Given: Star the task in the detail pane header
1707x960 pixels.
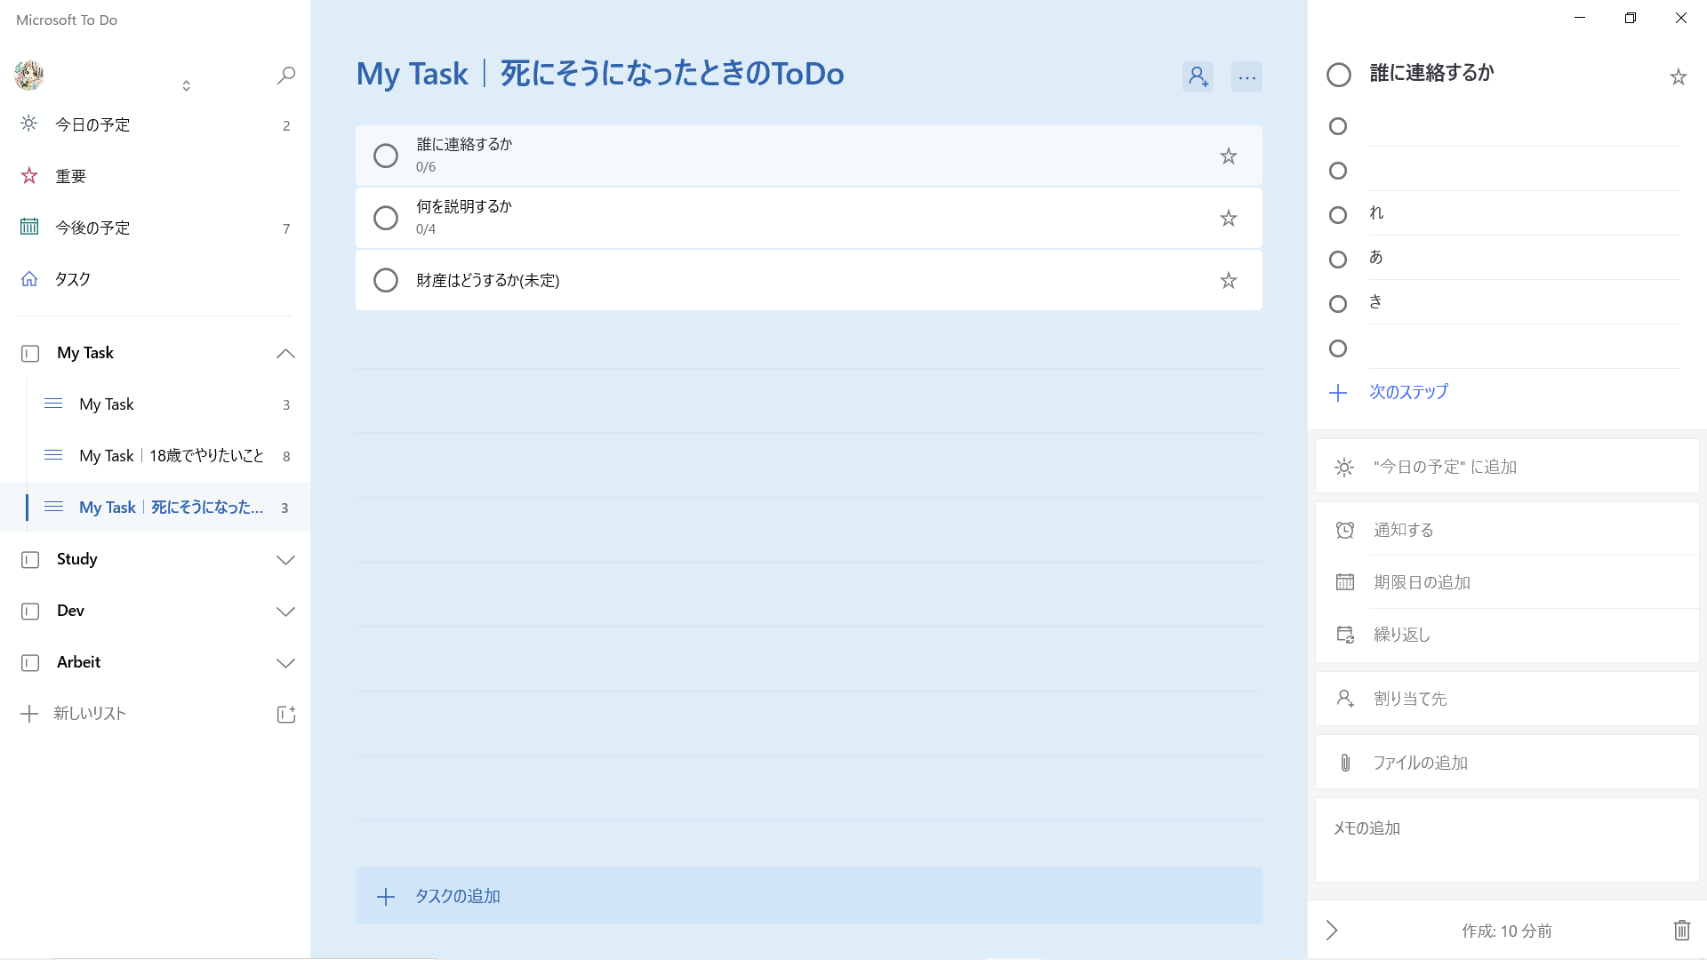Looking at the screenshot, I should [x=1678, y=77].
